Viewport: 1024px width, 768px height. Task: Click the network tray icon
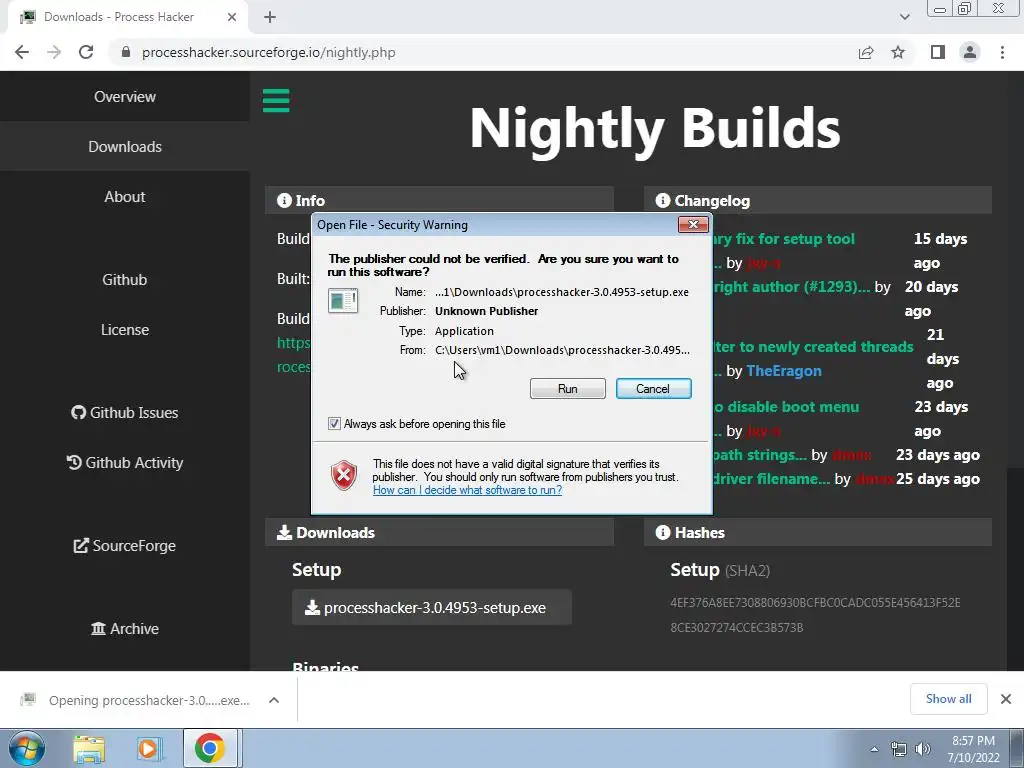coord(899,749)
